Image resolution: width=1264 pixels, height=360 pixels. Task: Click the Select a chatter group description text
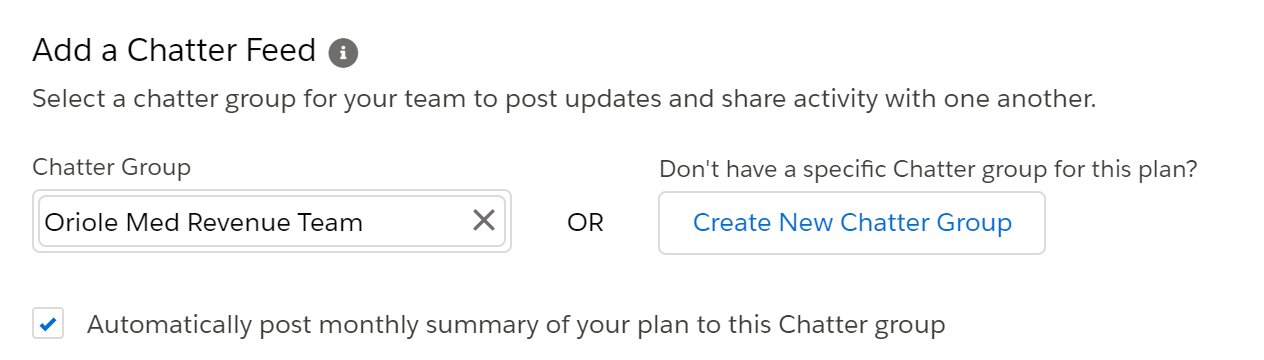click(x=564, y=100)
